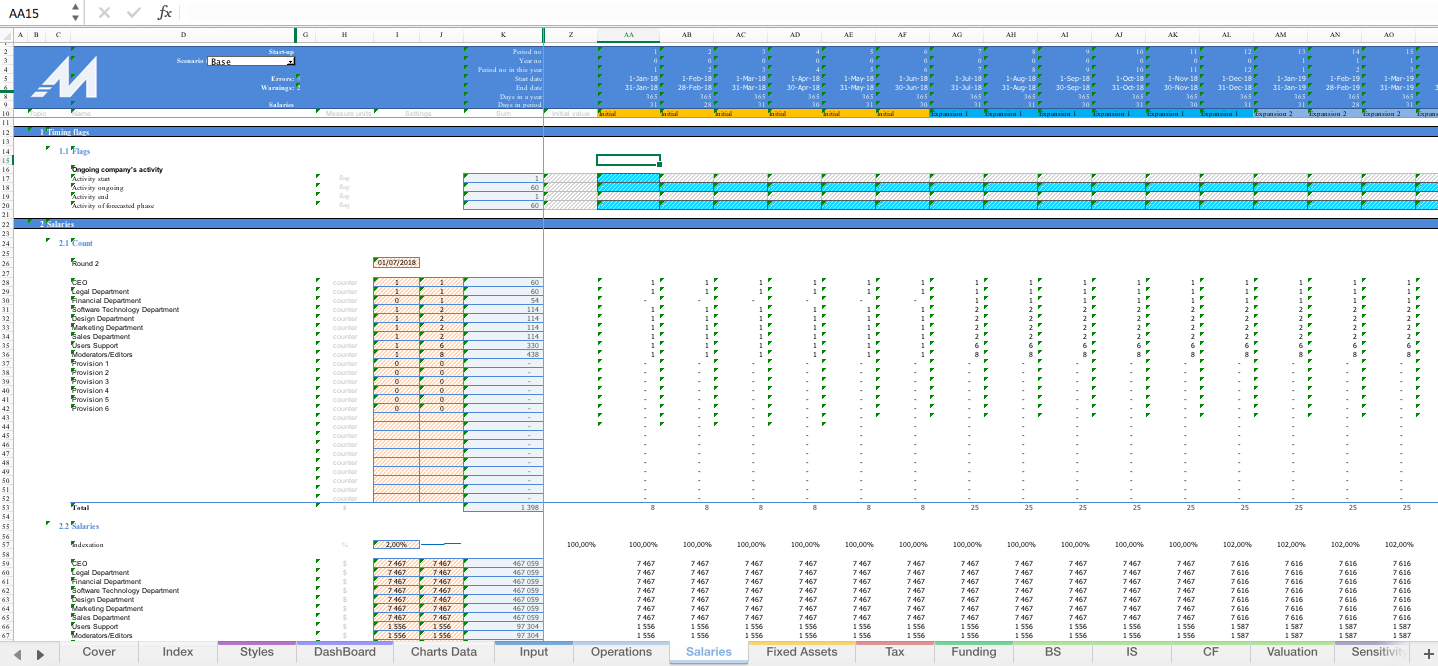
Task: Open the Valuation sheet tab
Action: (x=1292, y=652)
